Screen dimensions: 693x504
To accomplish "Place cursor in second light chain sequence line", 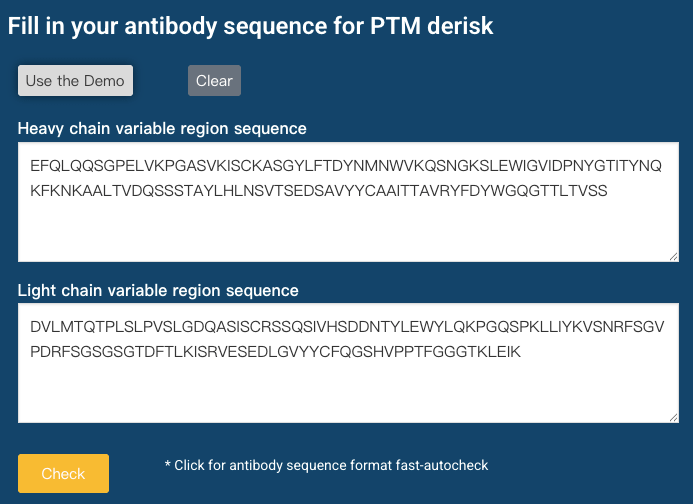I will [x=275, y=352].
